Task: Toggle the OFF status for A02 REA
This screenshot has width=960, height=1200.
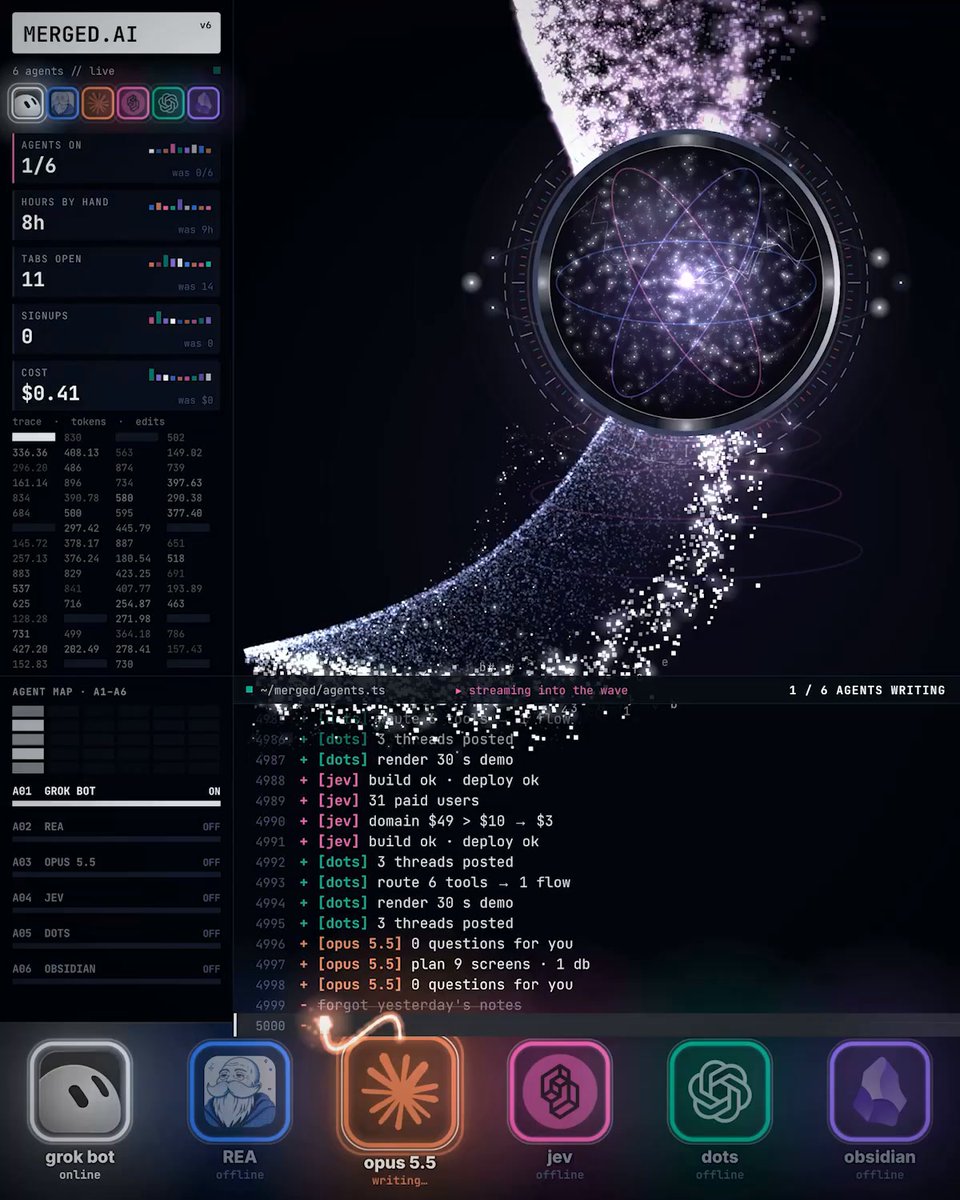Action: click(212, 827)
